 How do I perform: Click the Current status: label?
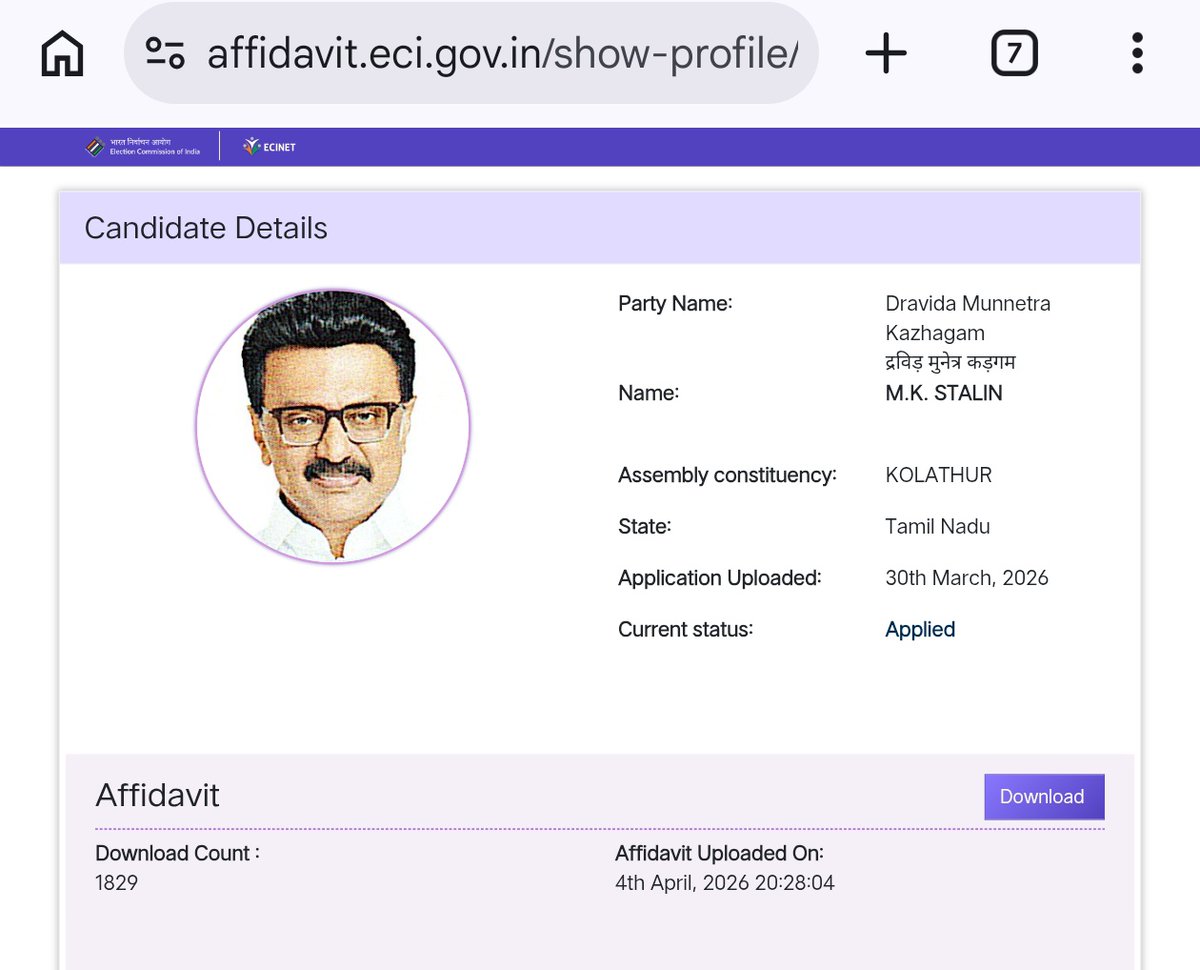(x=686, y=629)
